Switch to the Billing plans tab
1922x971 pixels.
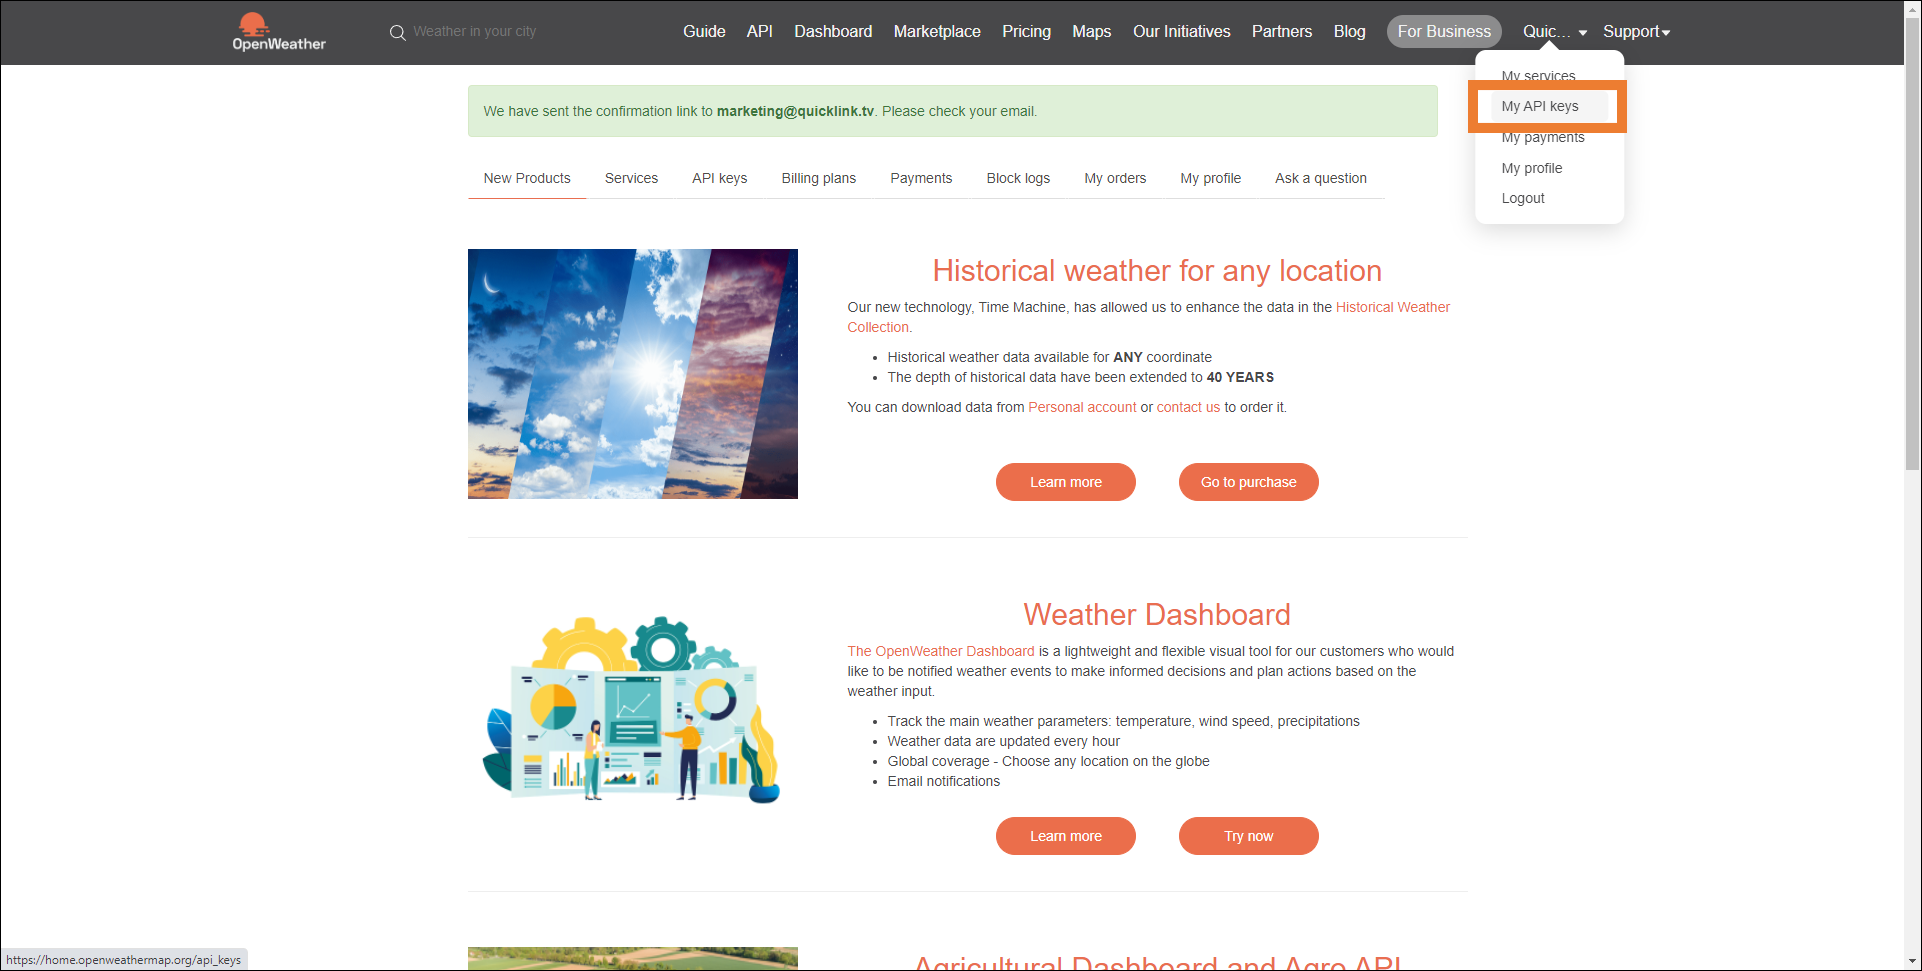coord(819,178)
